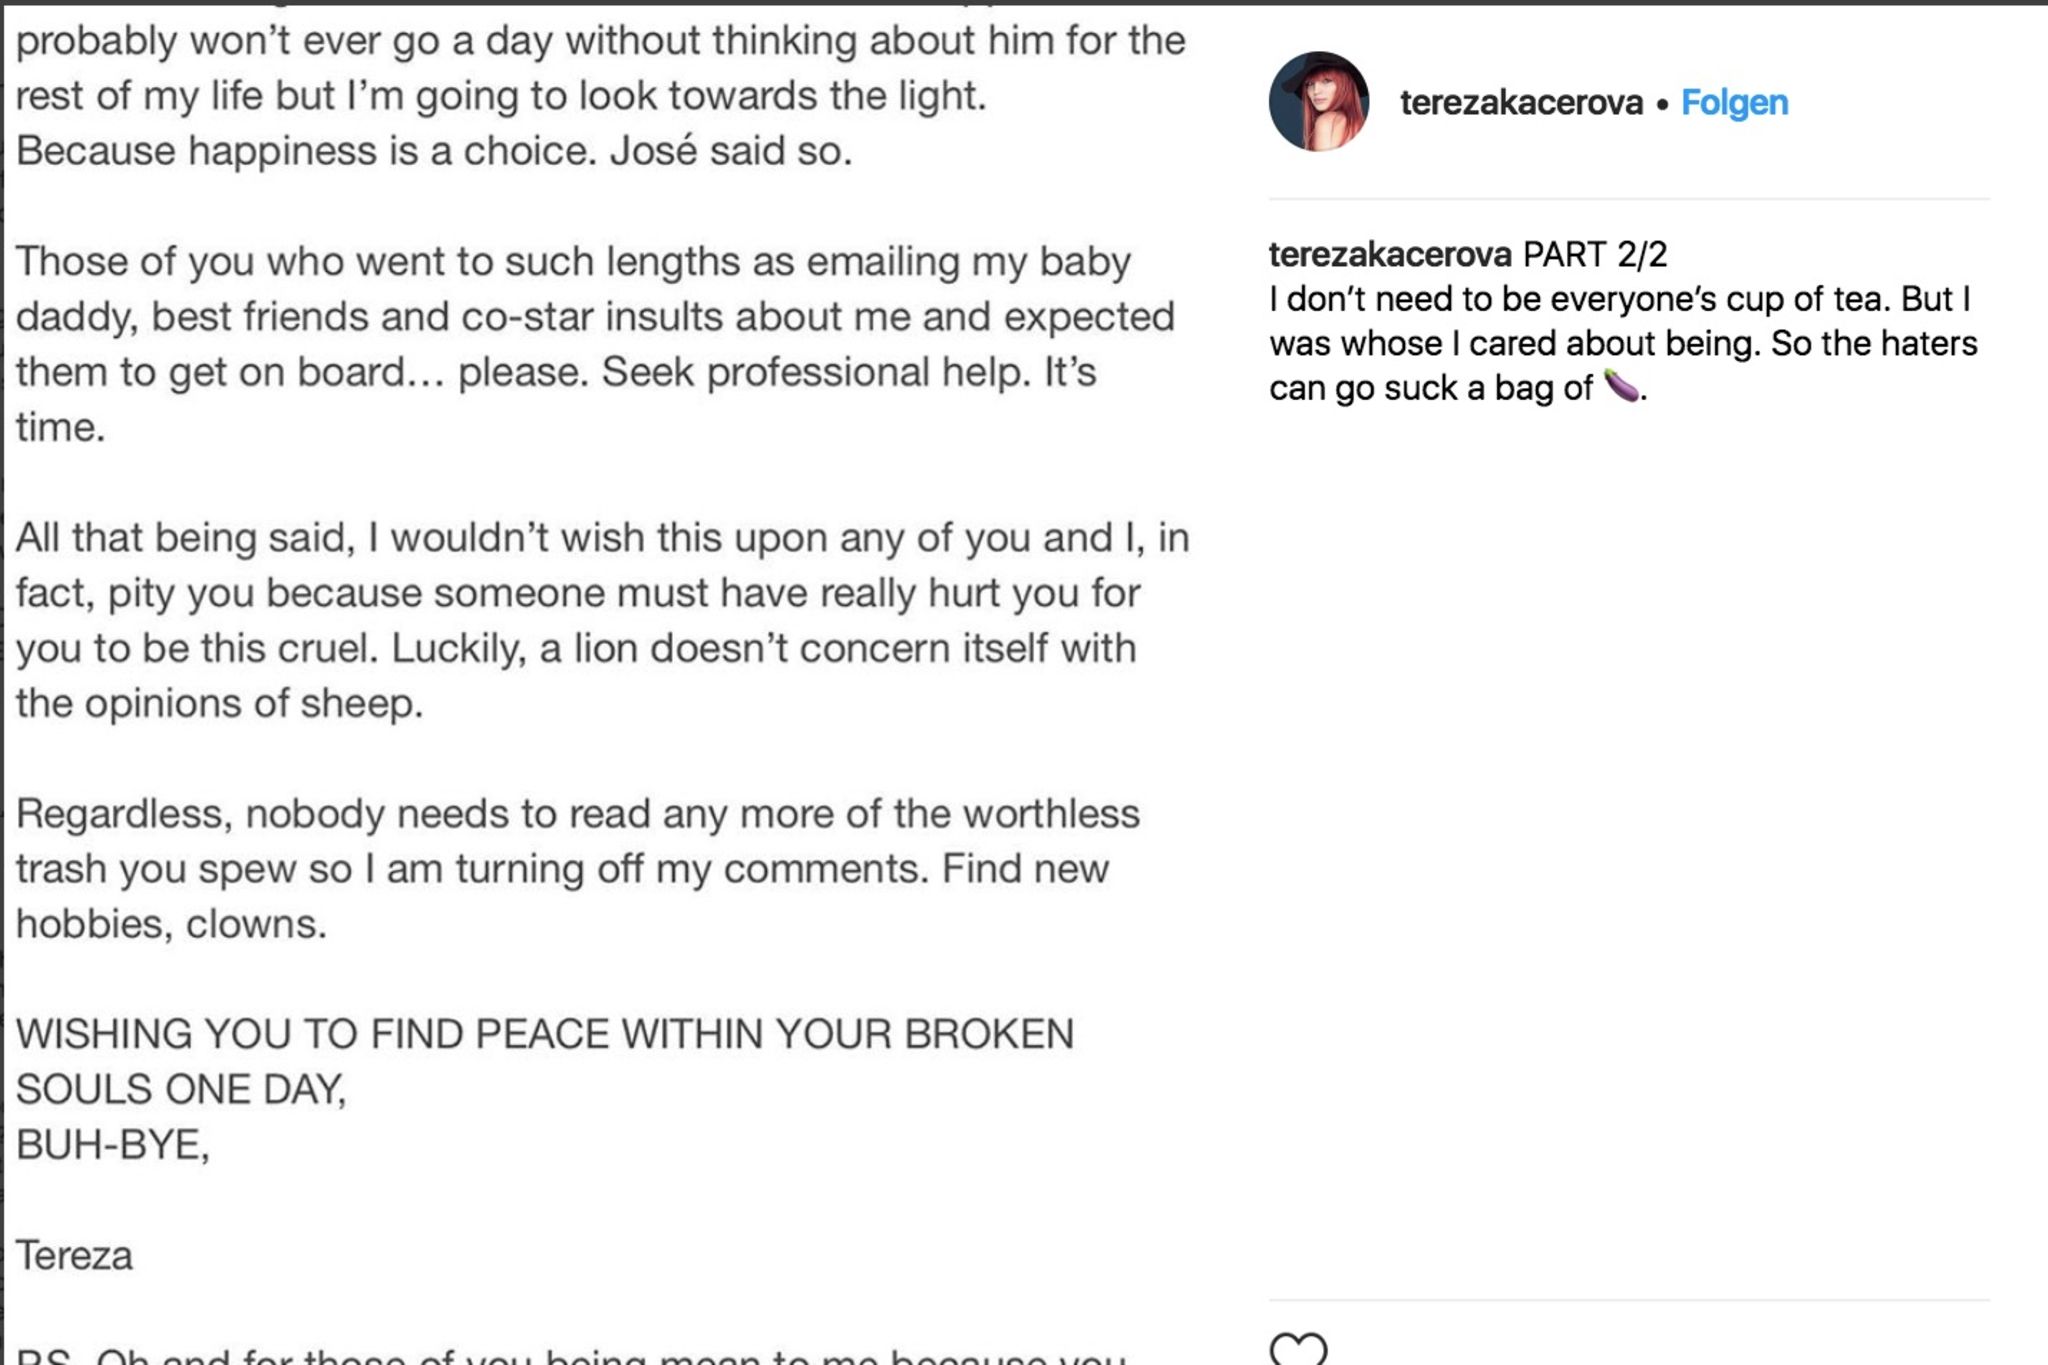2048x1365 pixels.
Task: Open terezakacerova's profile picture
Action: pos(1319,102)
